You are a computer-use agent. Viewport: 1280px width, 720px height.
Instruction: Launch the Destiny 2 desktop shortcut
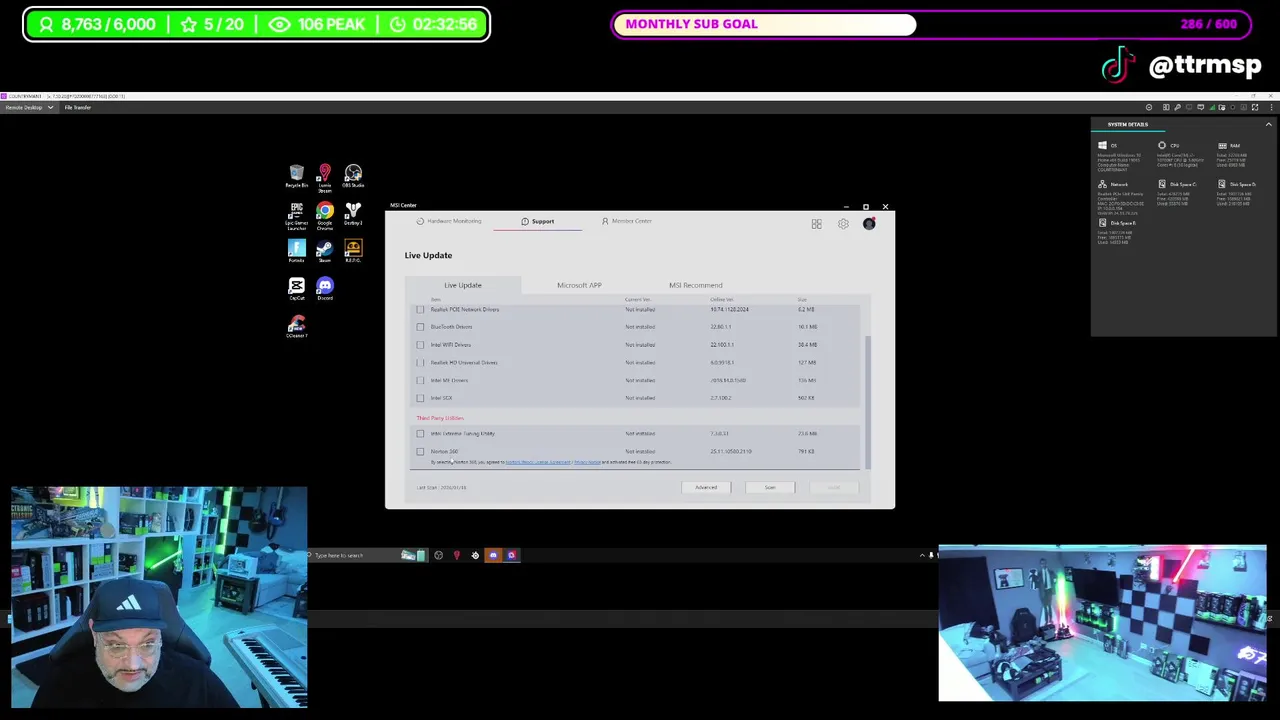(353, 214)
